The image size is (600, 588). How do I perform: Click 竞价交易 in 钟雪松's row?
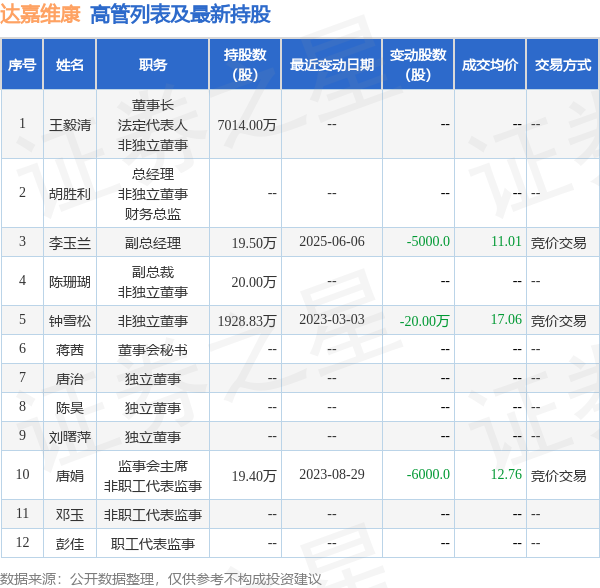(x=558, y=321)
